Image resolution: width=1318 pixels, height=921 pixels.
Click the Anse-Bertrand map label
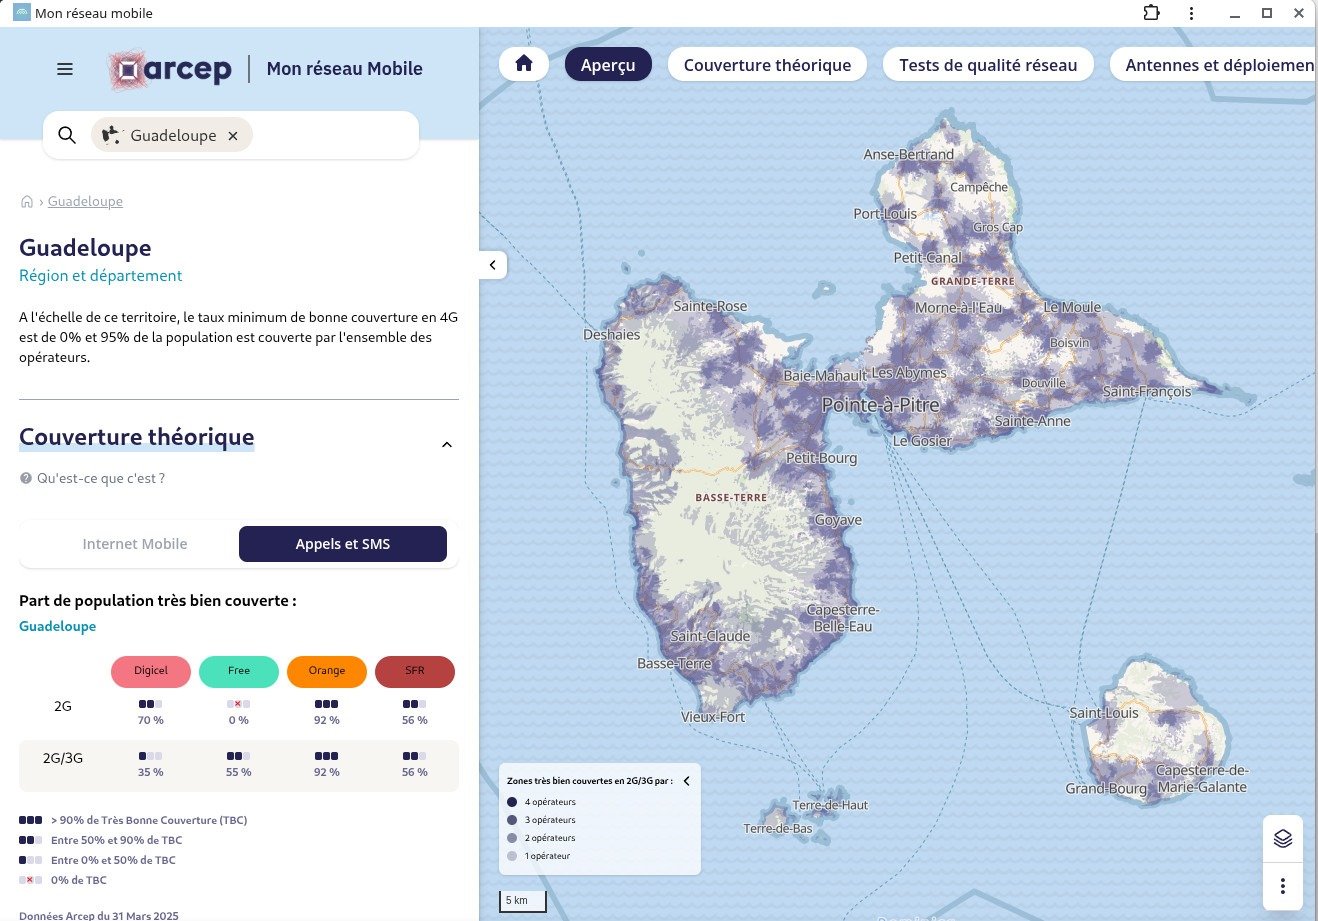[908, 155]
